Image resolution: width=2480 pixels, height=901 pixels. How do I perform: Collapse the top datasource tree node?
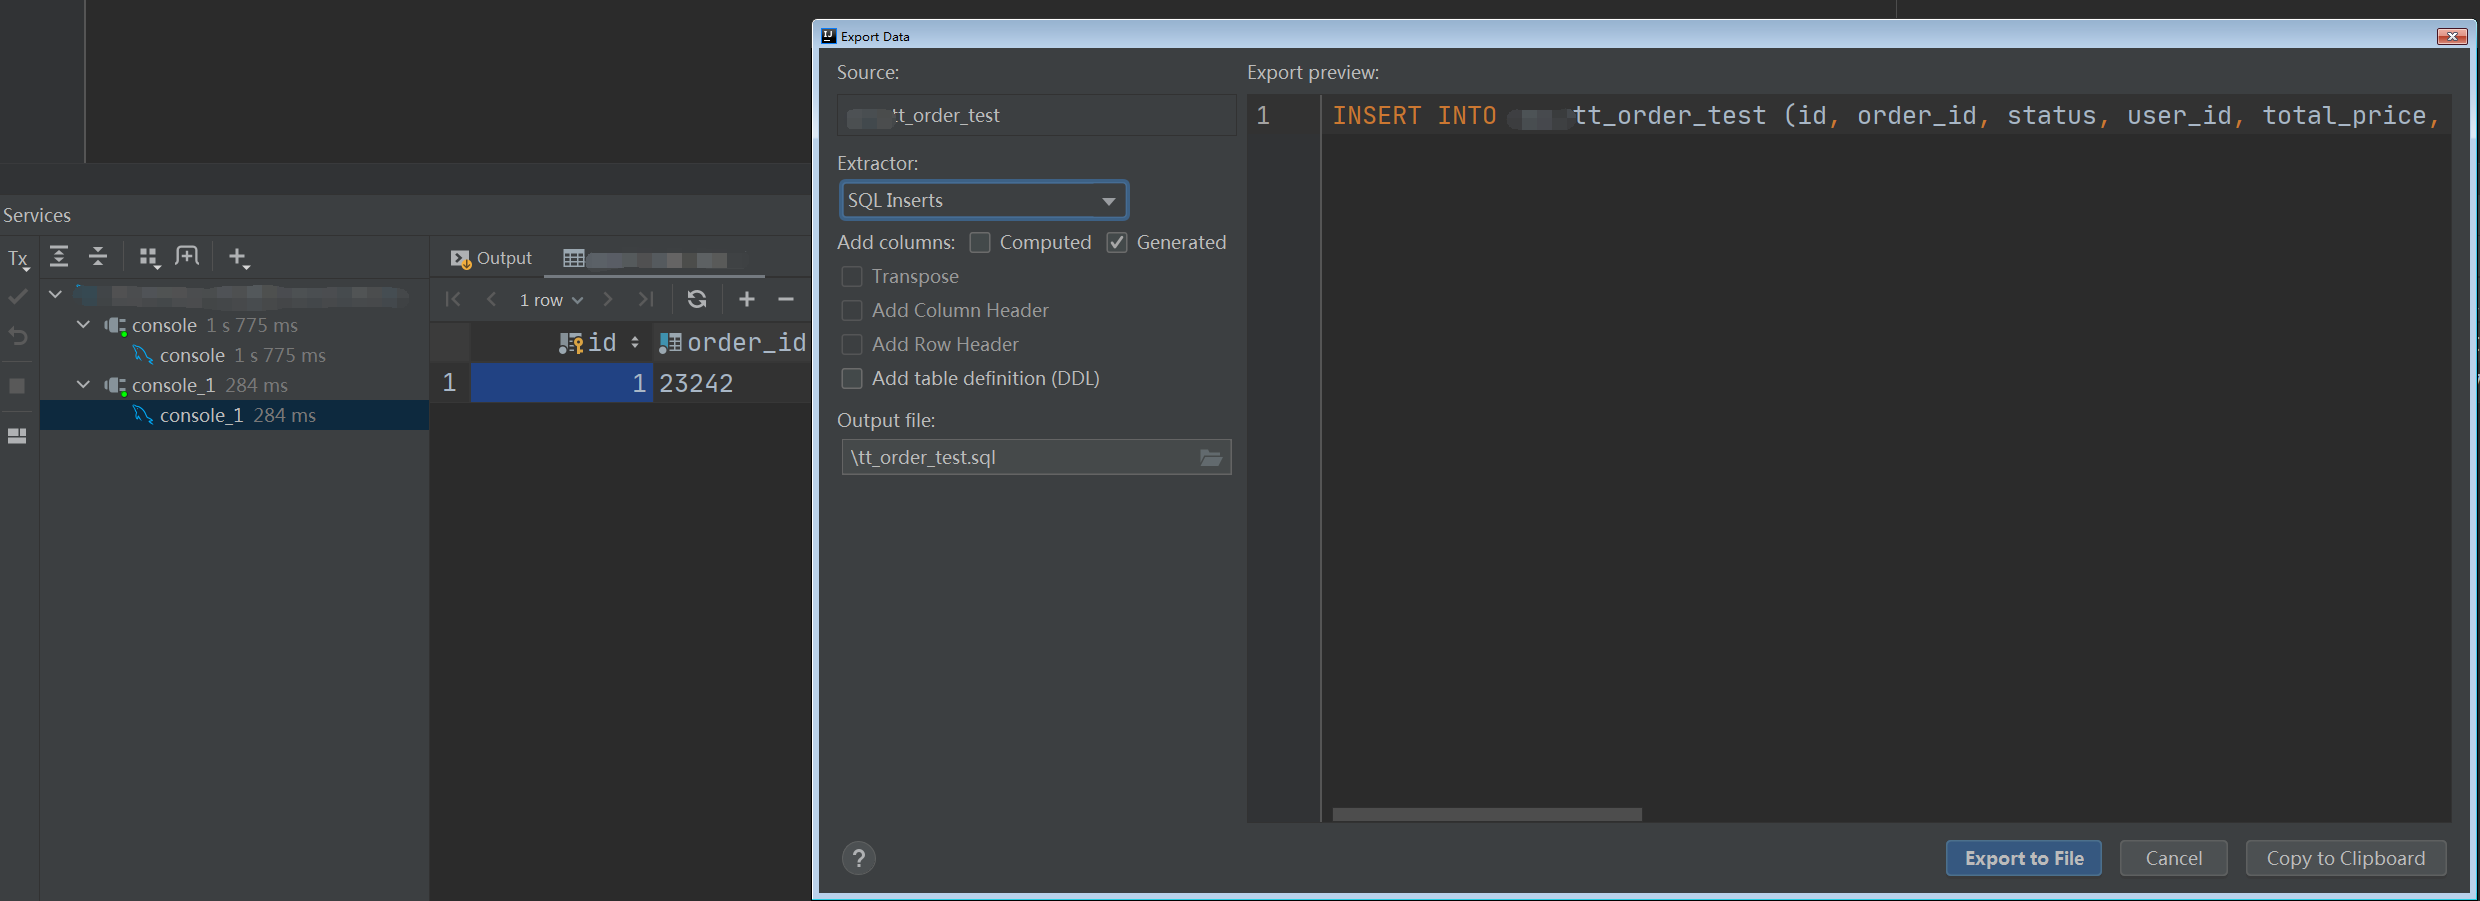[56, 294]
